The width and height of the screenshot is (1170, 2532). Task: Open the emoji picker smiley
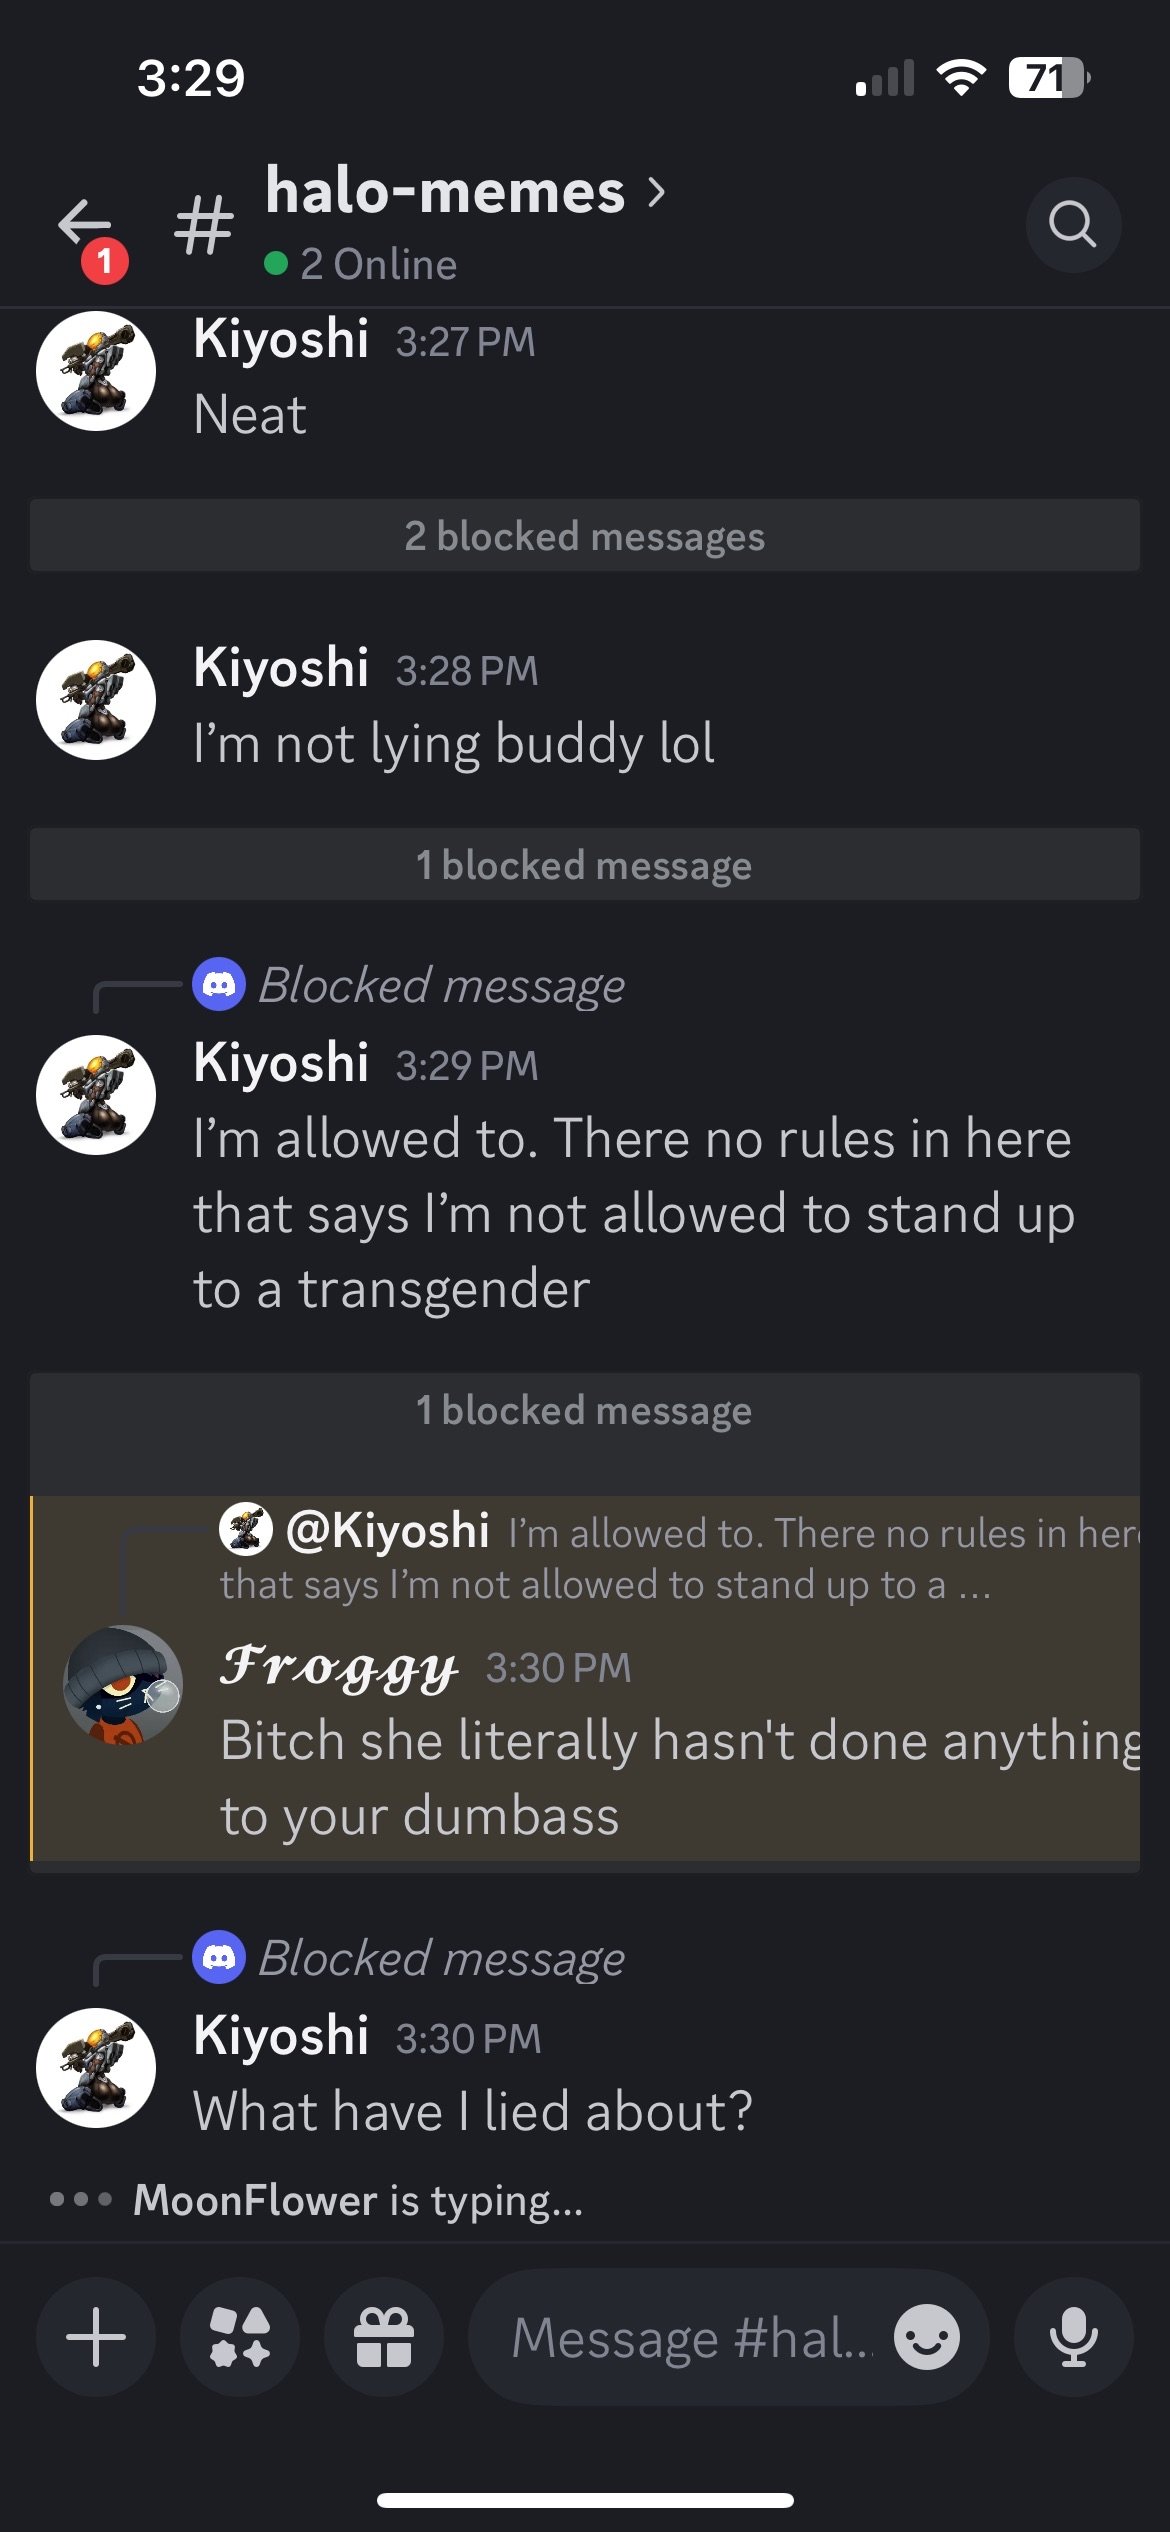pyautogui.click(x=927, y=2337)
